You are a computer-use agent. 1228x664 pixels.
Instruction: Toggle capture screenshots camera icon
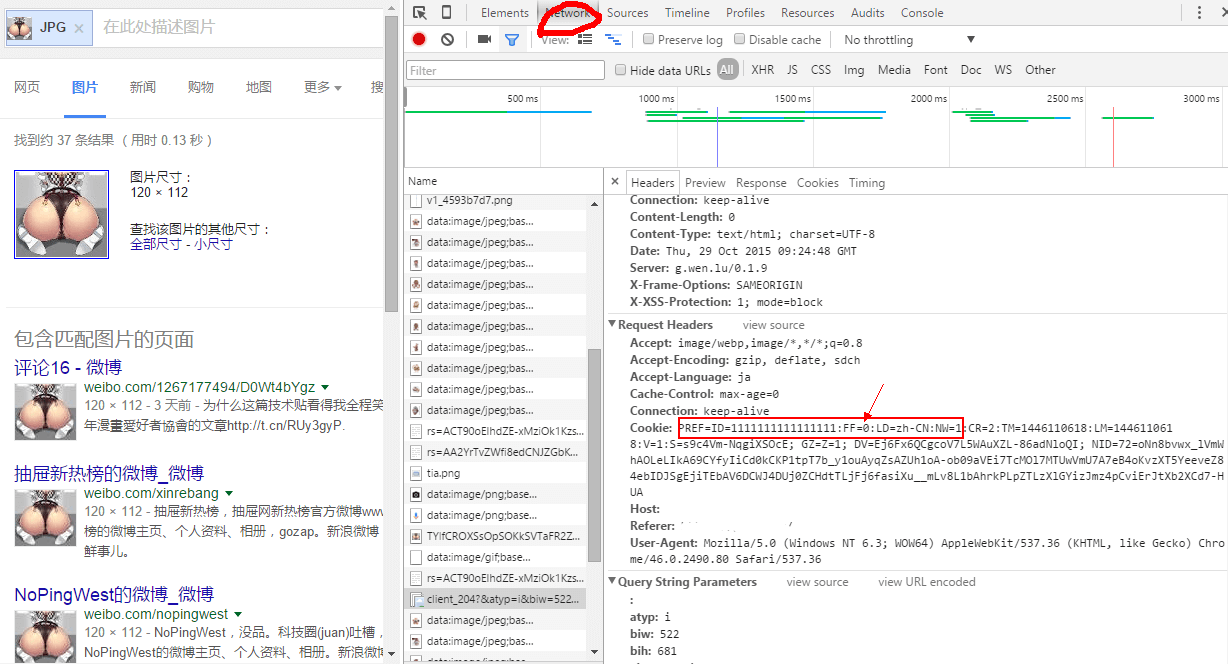pos(484,39)
